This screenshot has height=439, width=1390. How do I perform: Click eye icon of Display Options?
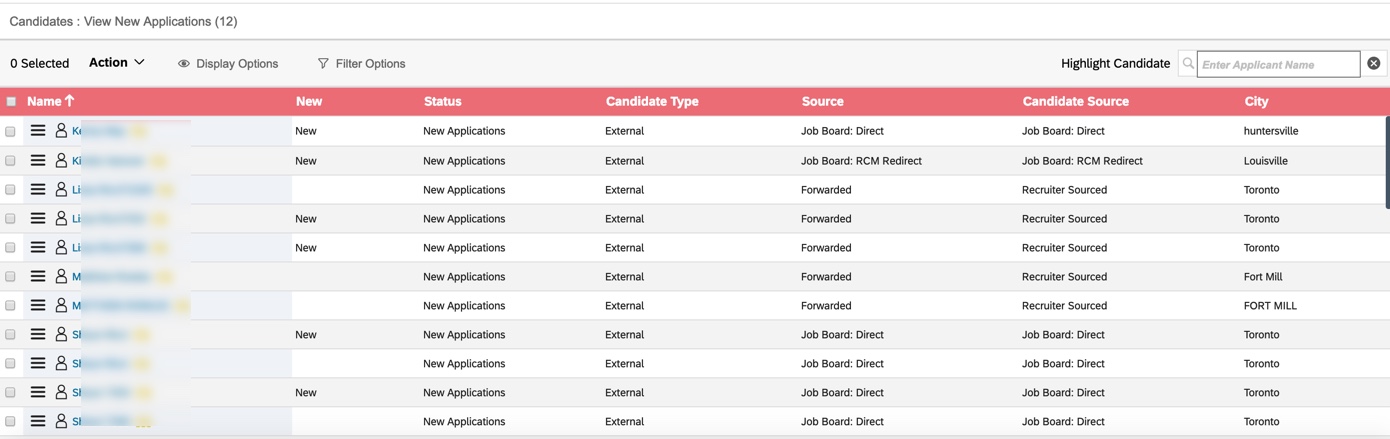click(x=184, y=64)
